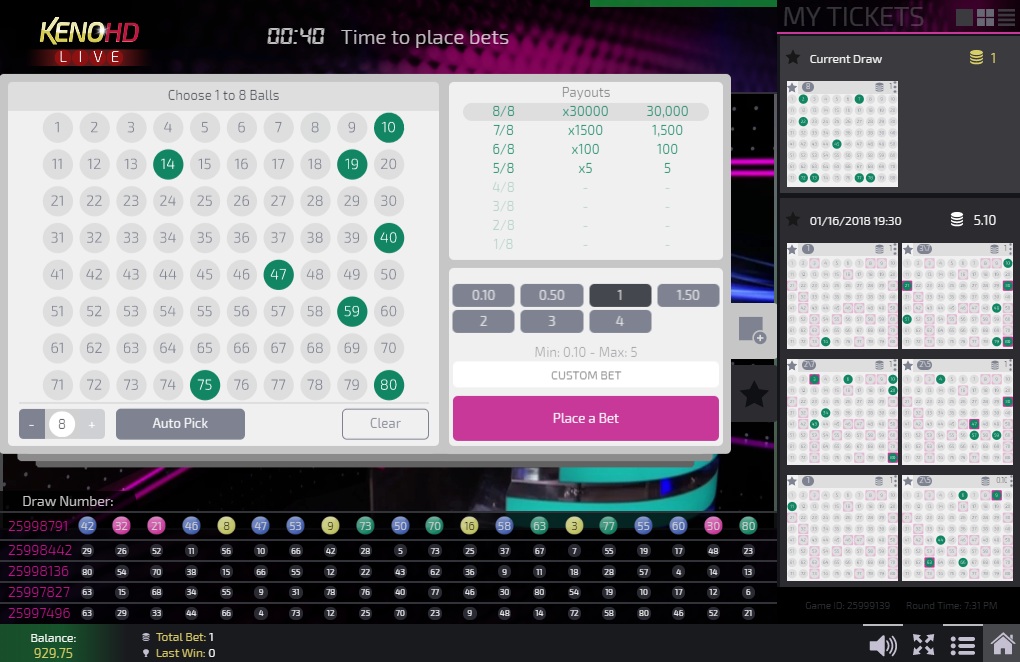Open options dots on Current Draw ticket
The image size is (1020, 662).
[x=893, y=88]
